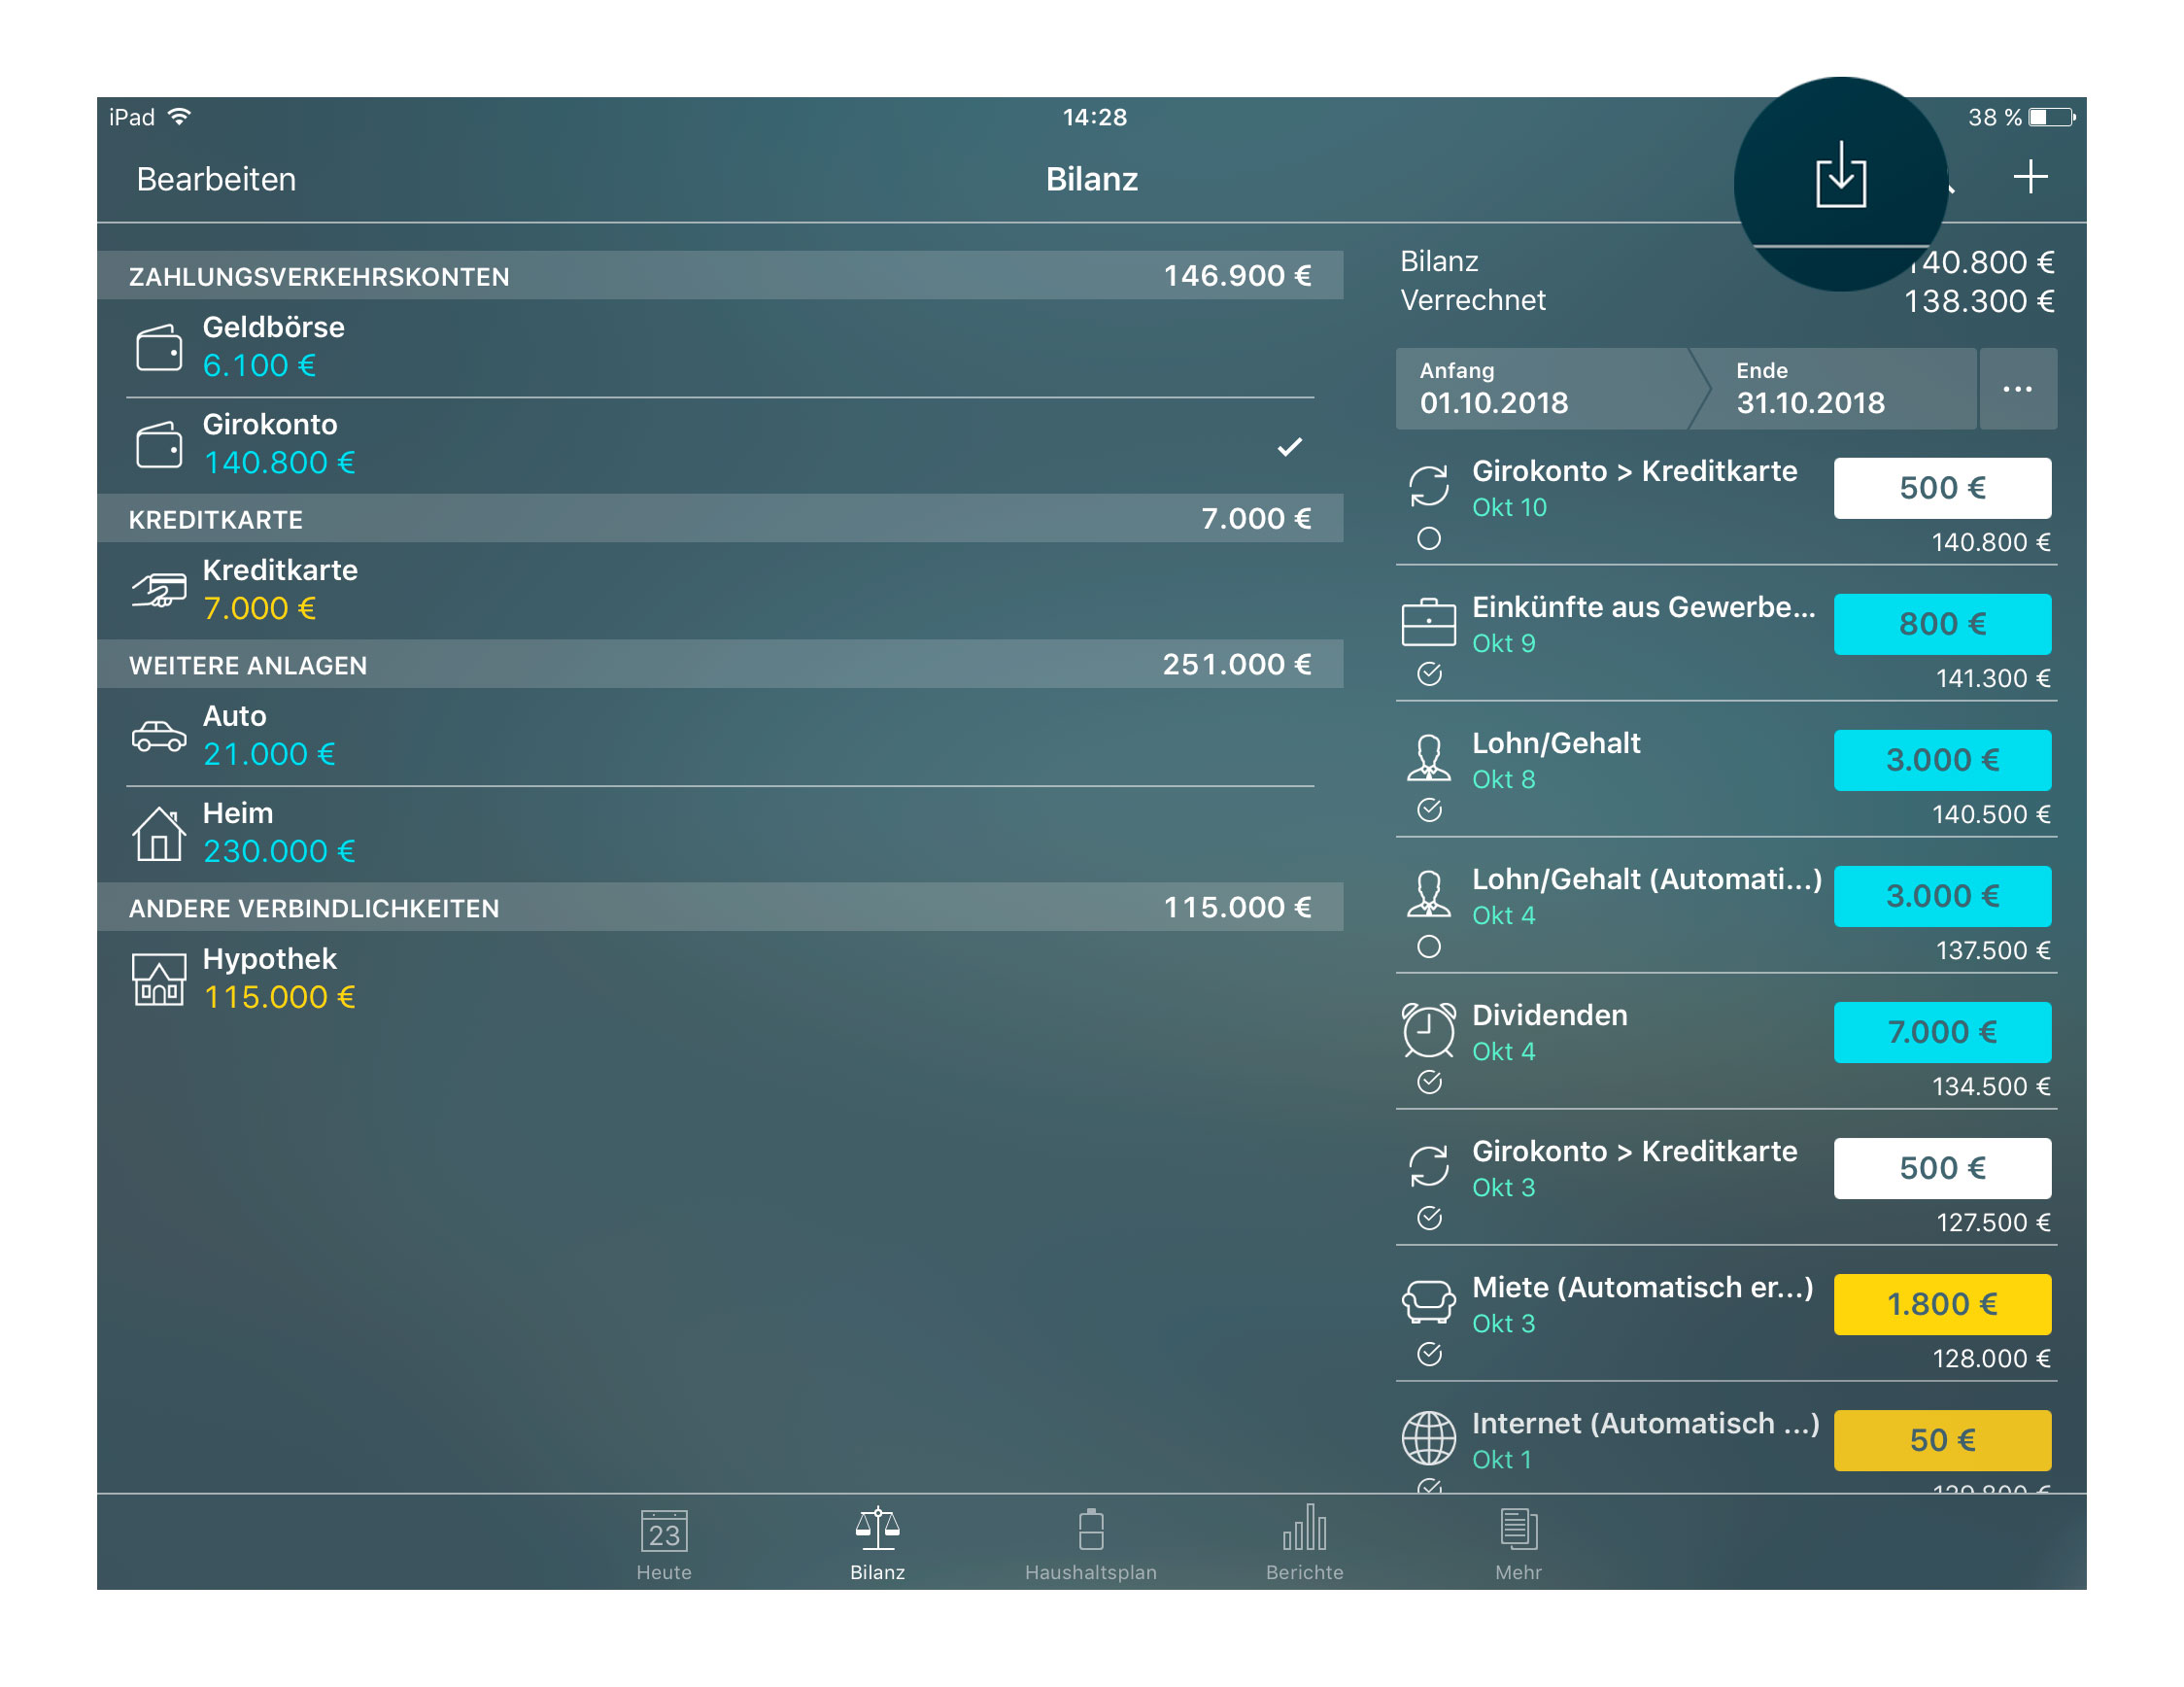Screen dimensions: 2184x1687
Task: Select the Auto 21.000 € account
Action: point(720,736)
